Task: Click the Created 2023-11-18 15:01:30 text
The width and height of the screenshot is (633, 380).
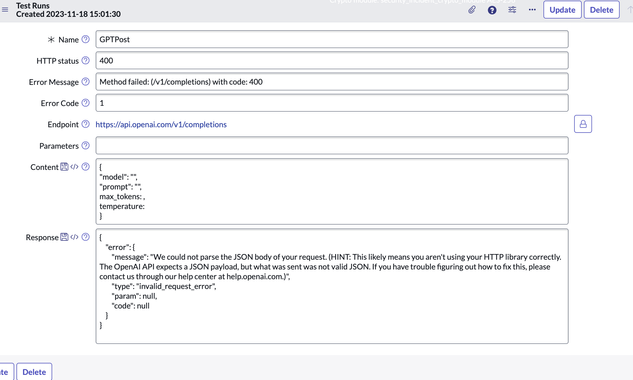Action: coord(68,14)
